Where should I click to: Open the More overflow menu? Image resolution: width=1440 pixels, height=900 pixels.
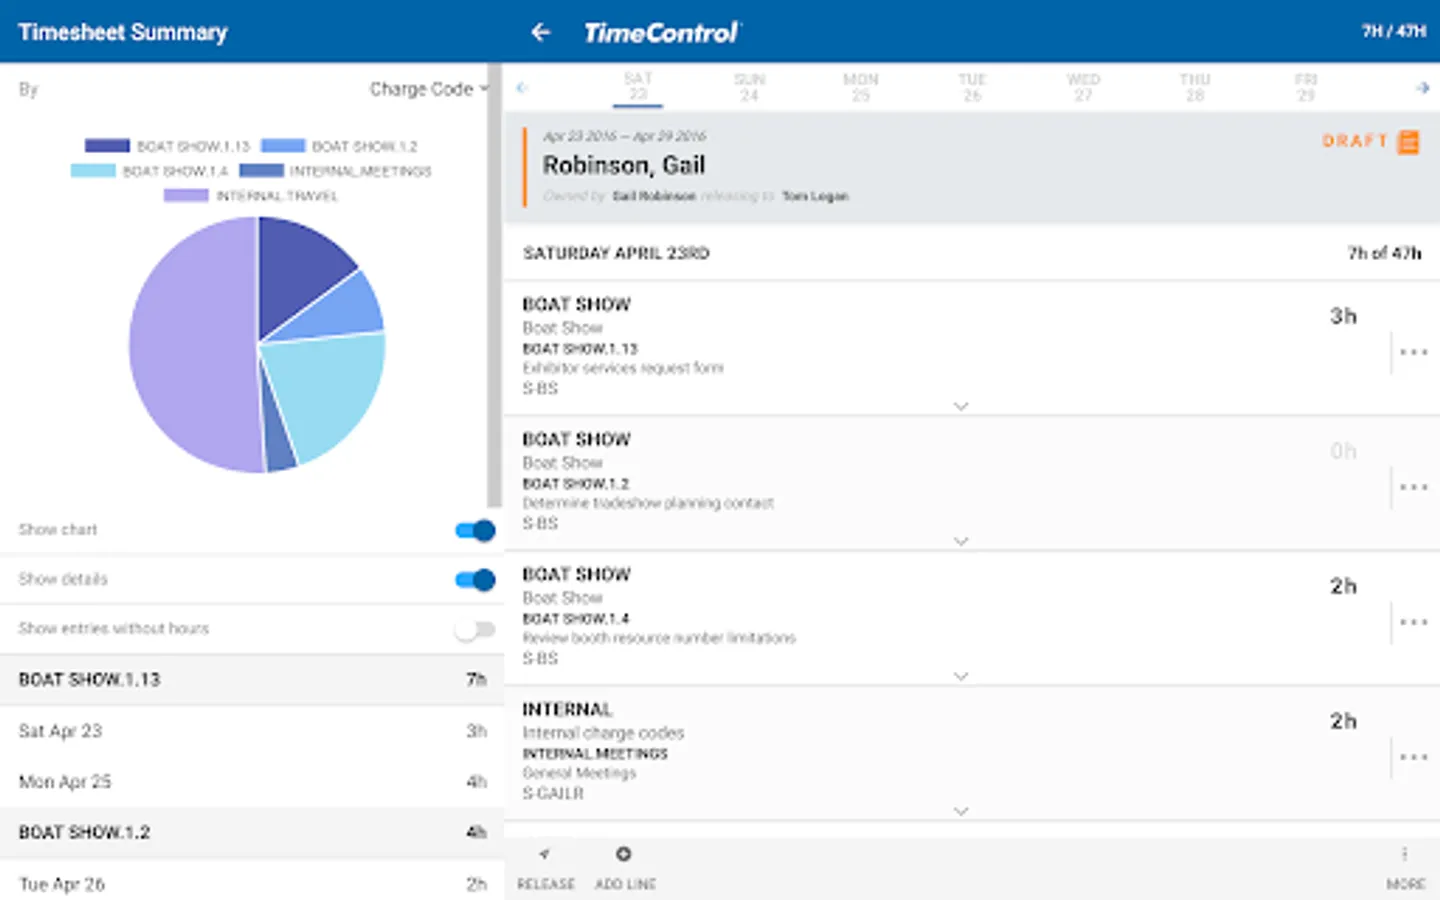pos(1405,854)
